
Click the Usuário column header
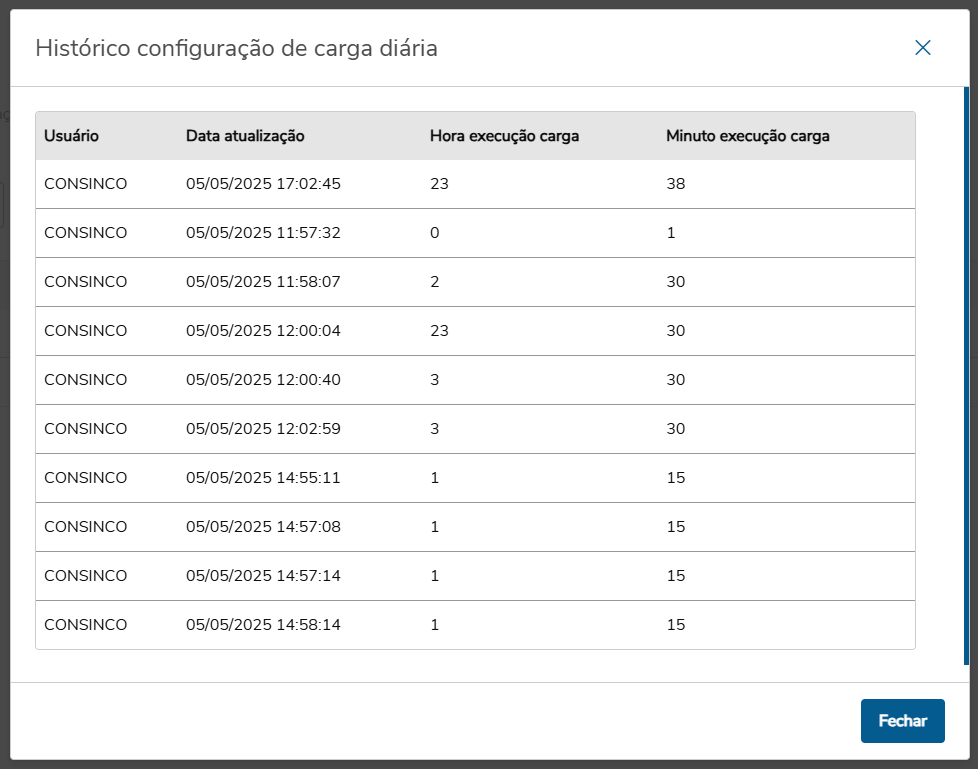pos(72,136)
